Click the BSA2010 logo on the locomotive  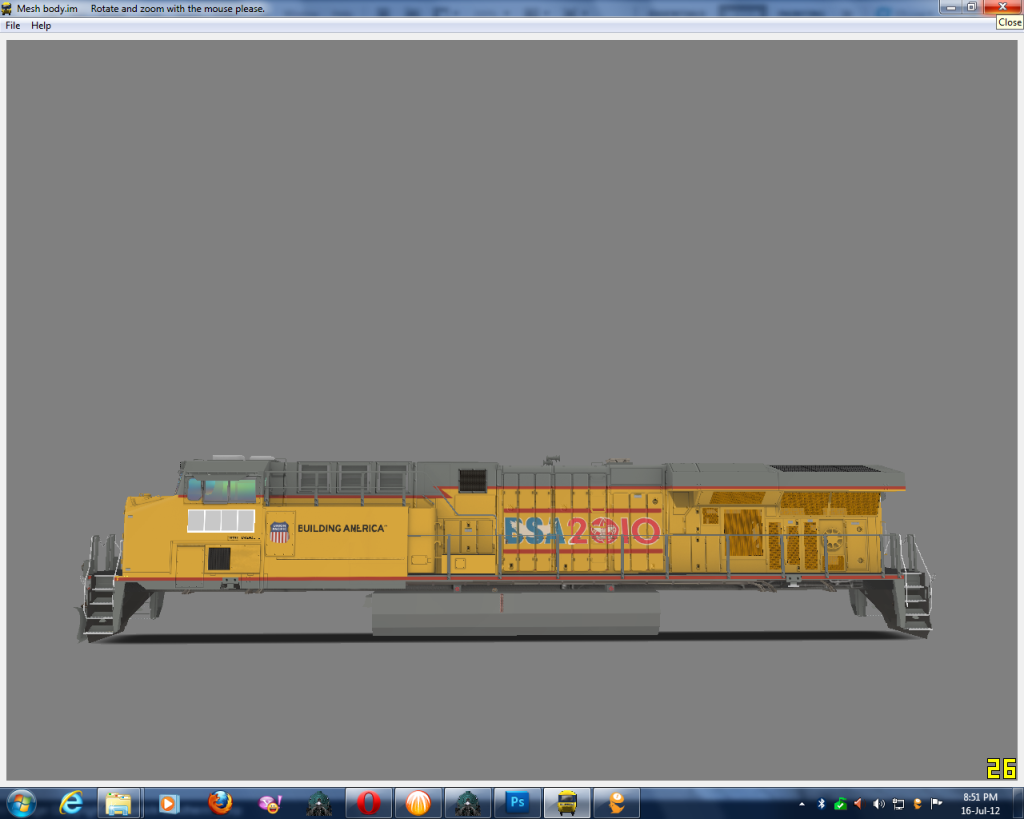tap(582, 530)
